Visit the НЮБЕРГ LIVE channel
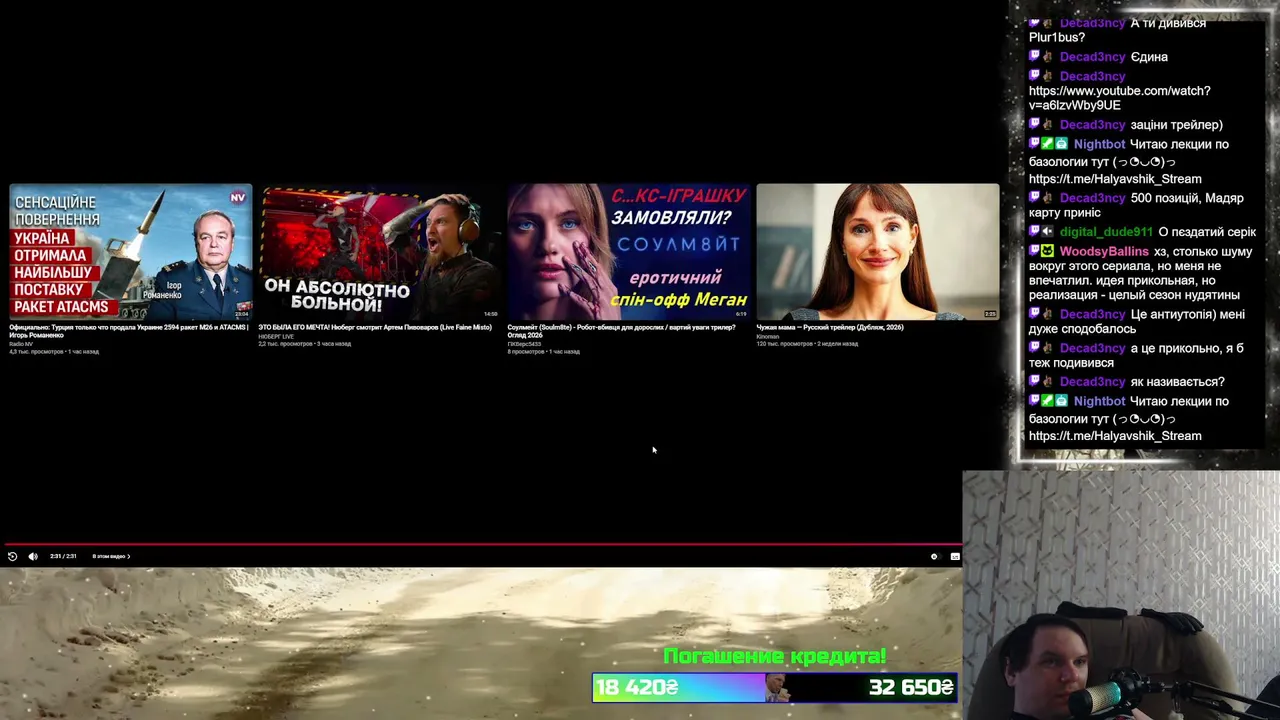Image resolution: width=1280 pixels, height=720 pixels. tap(276, 336)
